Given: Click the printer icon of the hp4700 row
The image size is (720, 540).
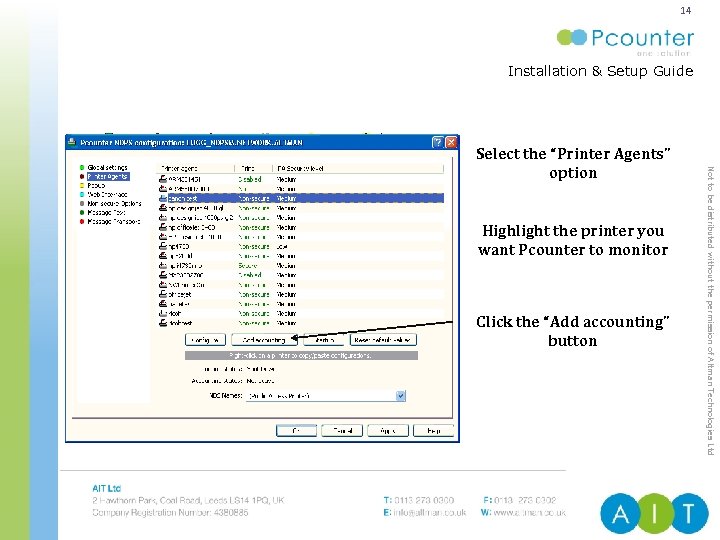Looking at the screenshot, I should coord(163,246).
